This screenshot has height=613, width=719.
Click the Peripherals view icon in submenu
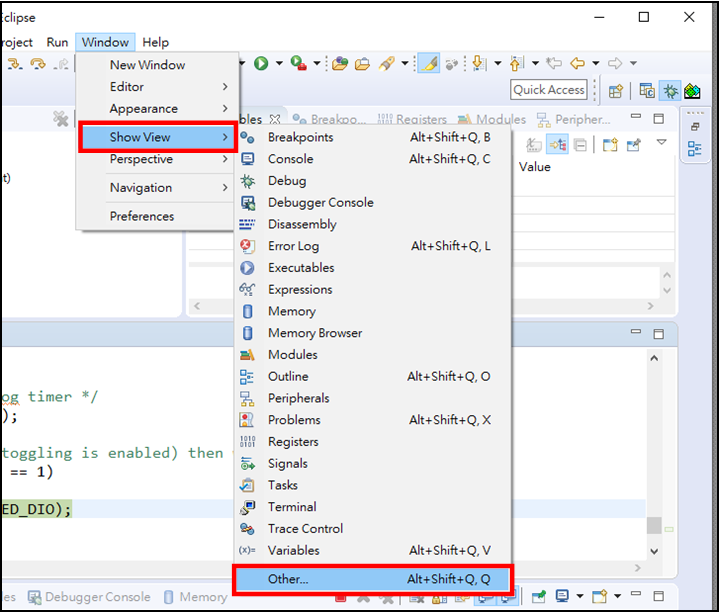coord(248,398)
